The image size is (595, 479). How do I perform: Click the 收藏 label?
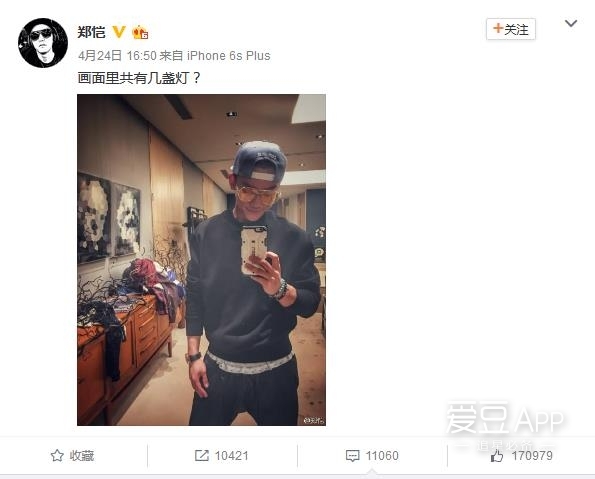82,456
